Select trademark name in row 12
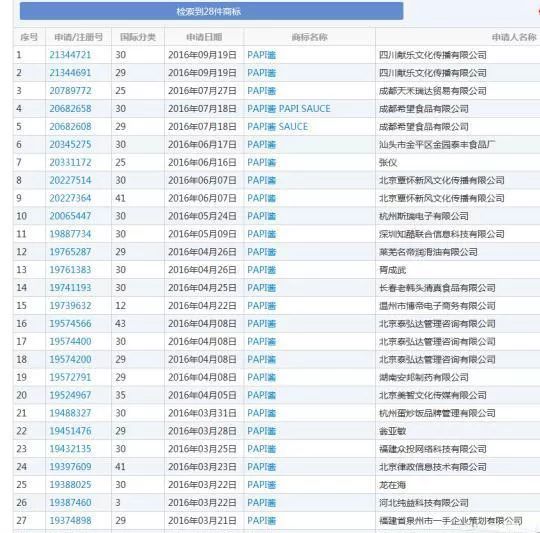The image size is (540, 533). tap(262, 252)
